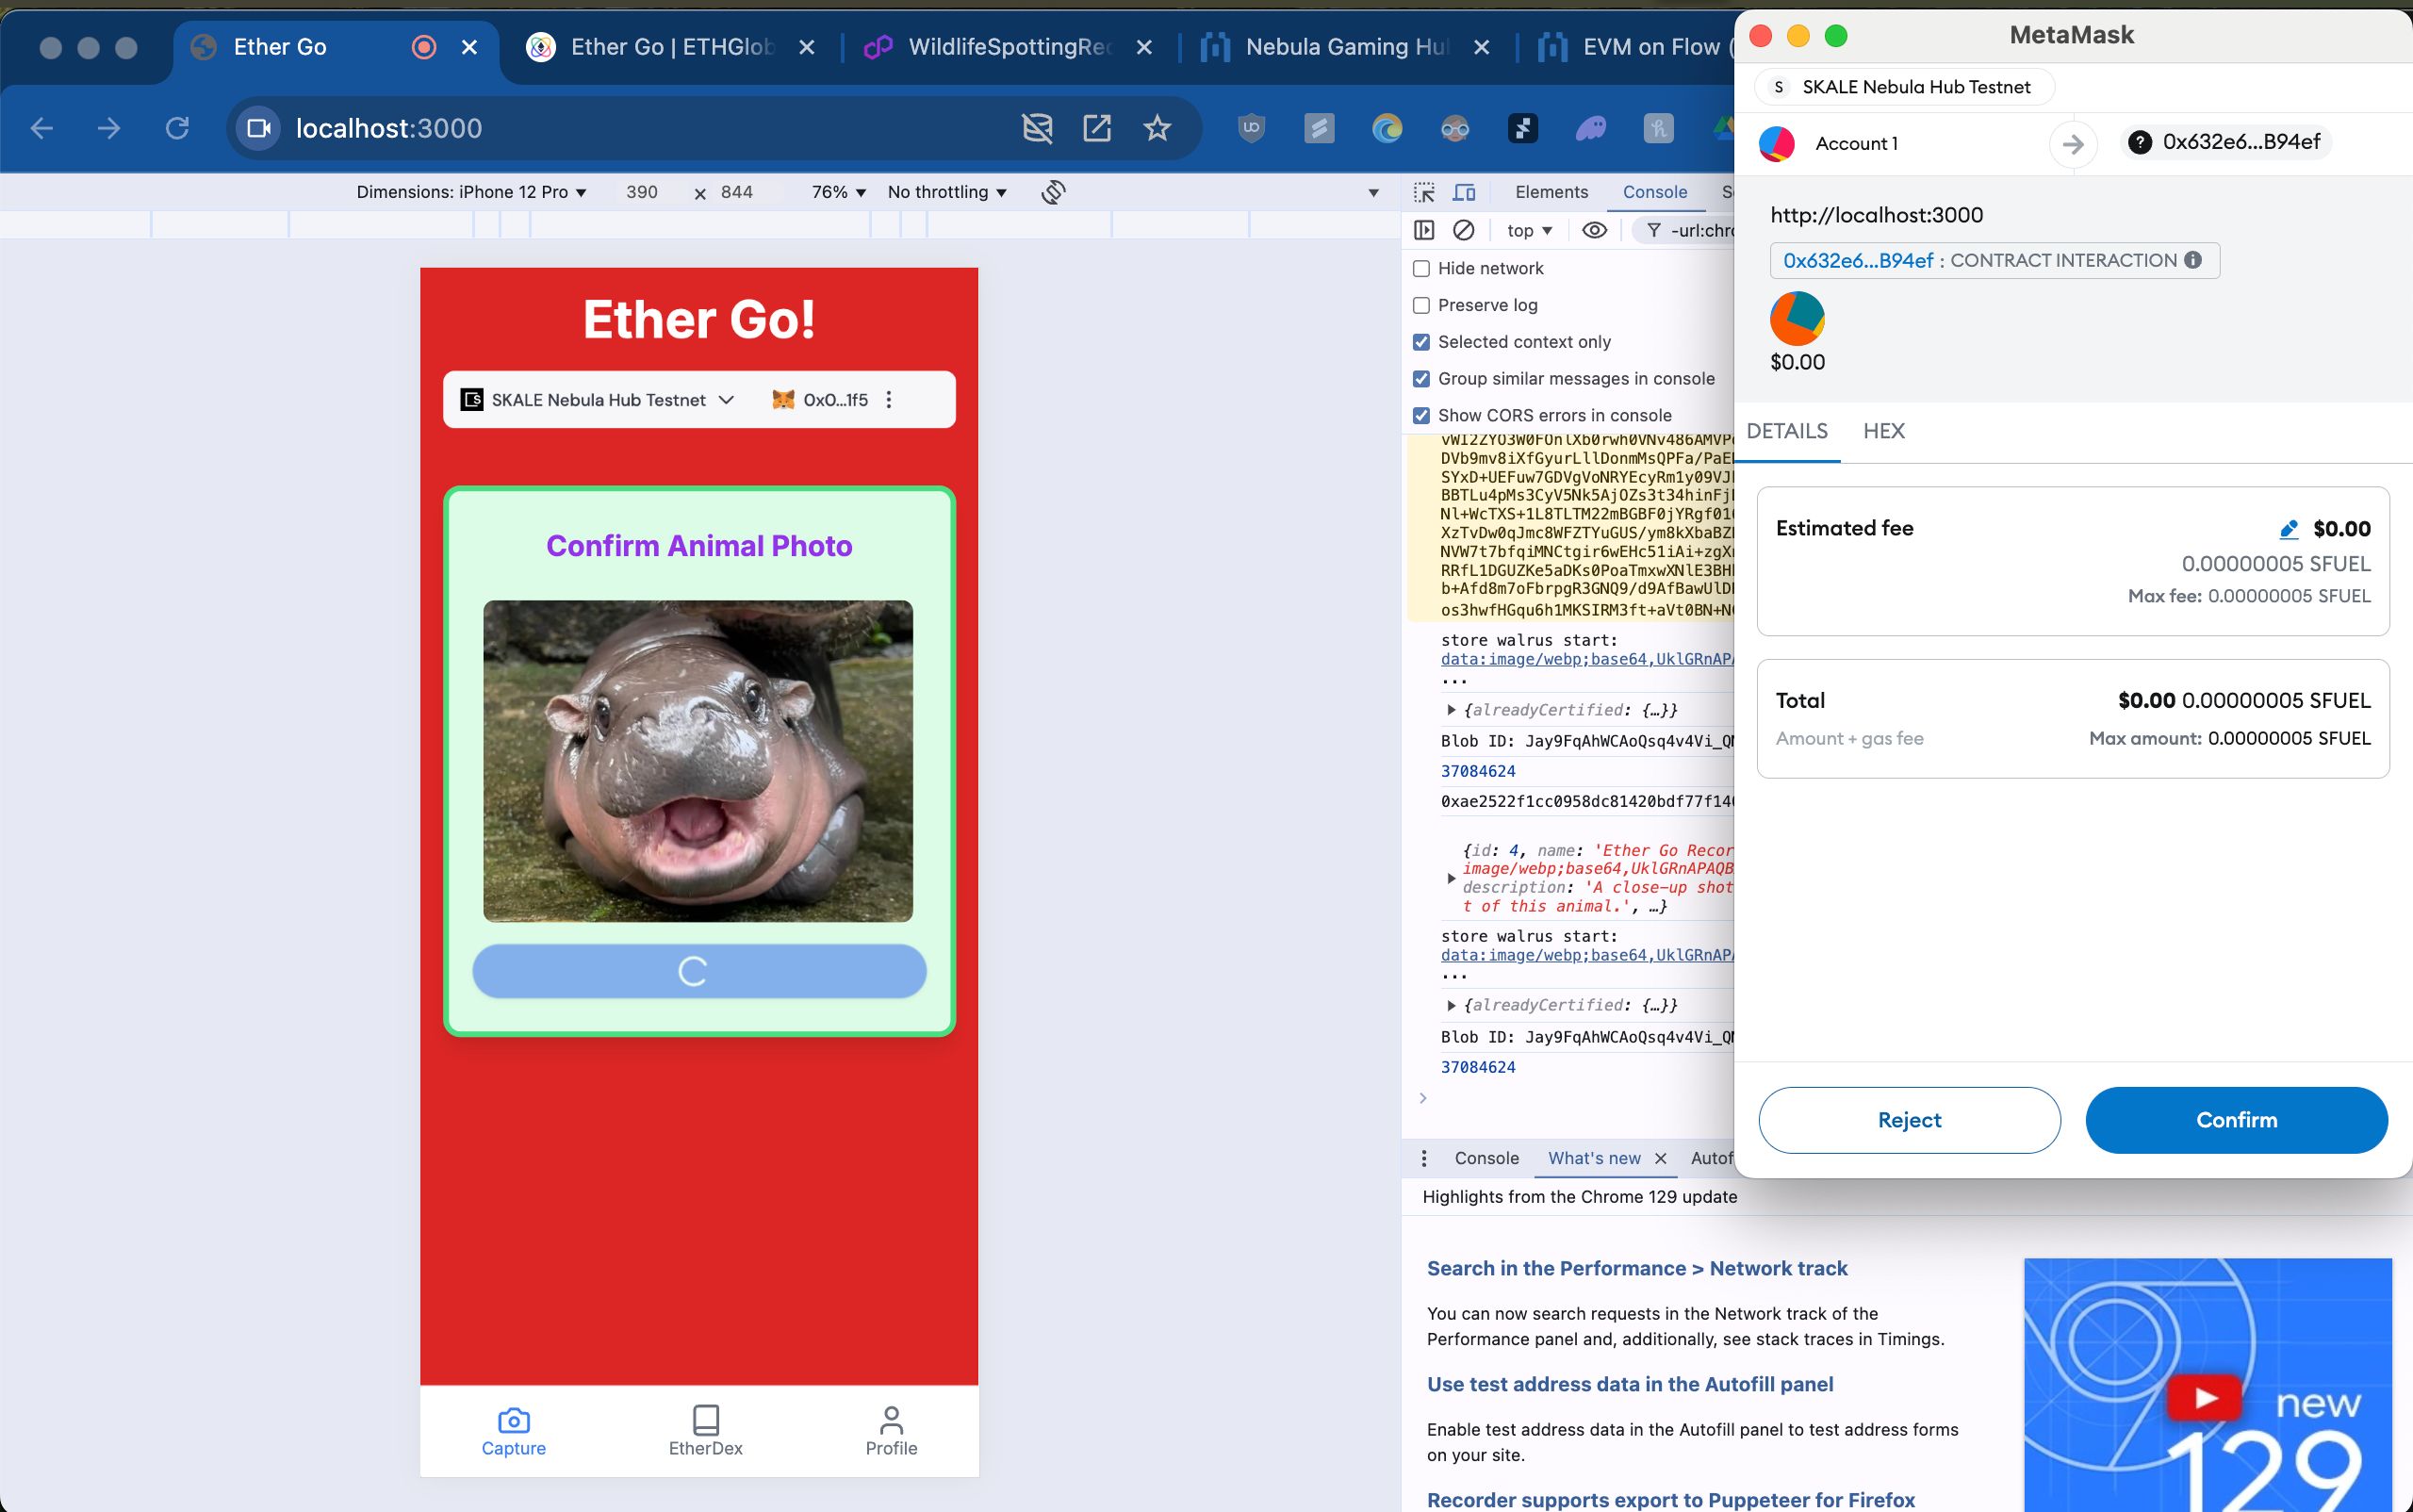Open the EtherDex book tab

(706, 1432)
